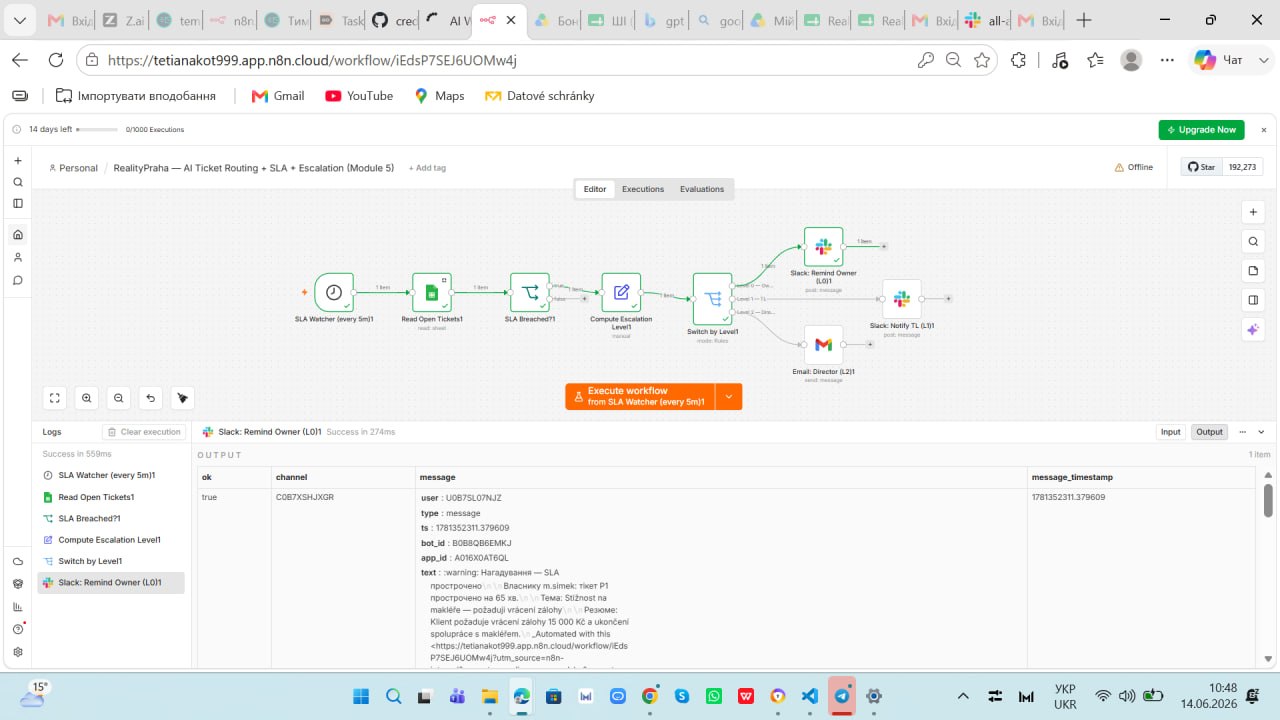
Task: Undo with the canvas reset arrow button
Action: (x=151, y=398)
